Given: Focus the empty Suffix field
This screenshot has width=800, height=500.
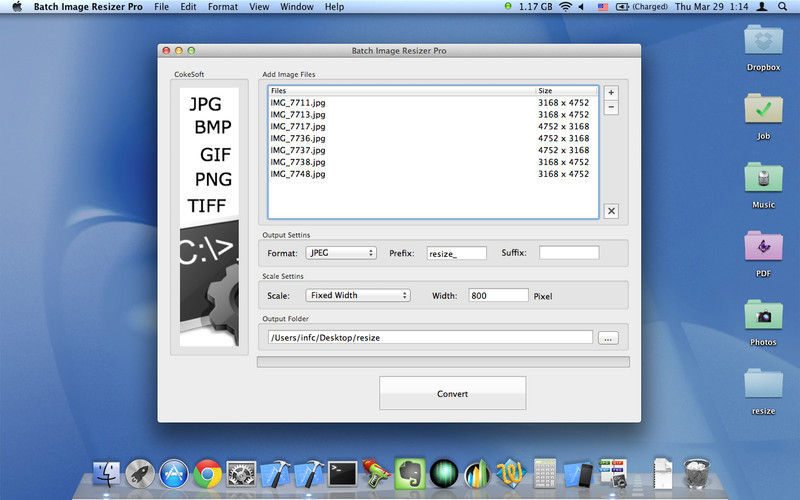Looking at the screenshot, I should coord(569,253).
